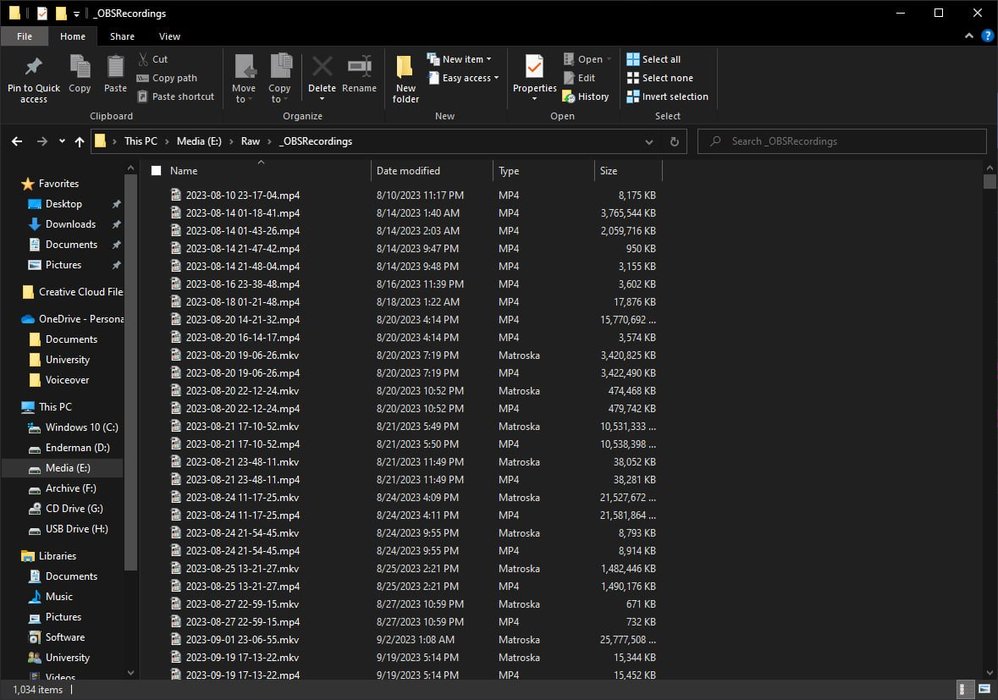Select Archive (F:) drive in sidebar
This screenshot has height=700, width=998.
[70, 488]
